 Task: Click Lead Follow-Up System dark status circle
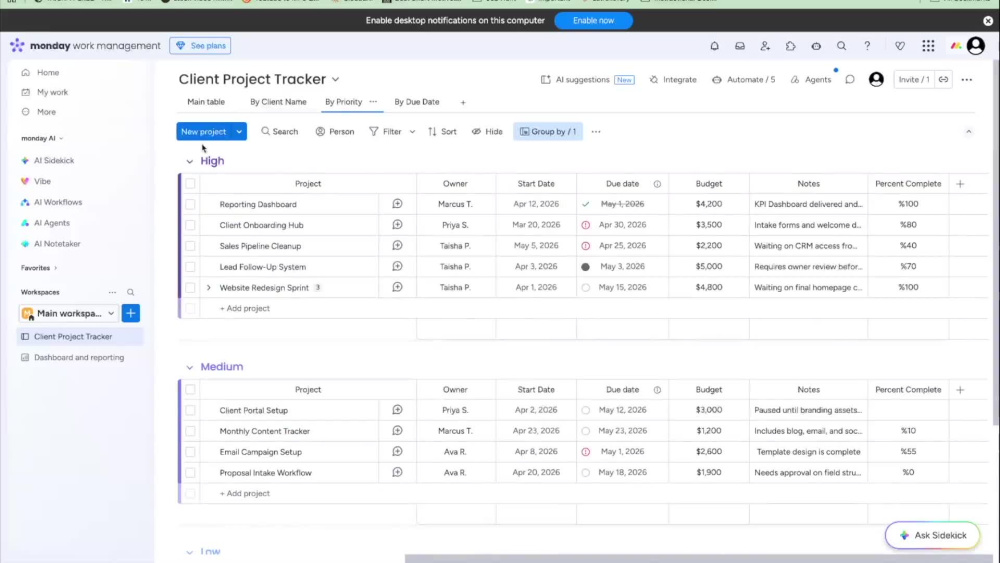(585, 267)
